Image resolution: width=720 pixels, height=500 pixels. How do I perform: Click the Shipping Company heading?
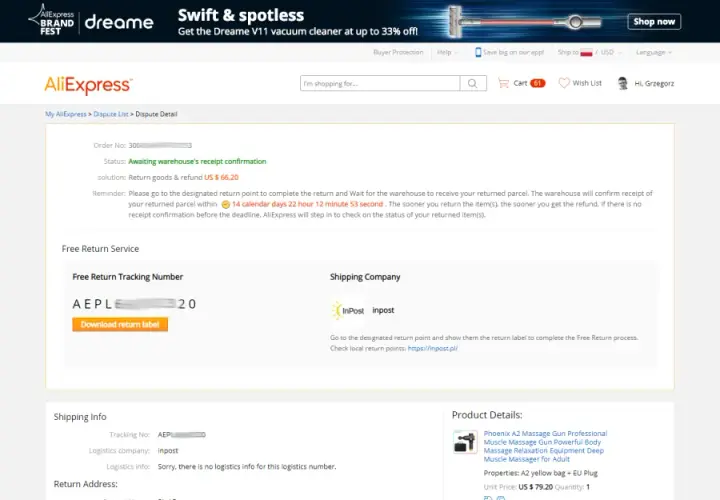pyautogui.click(x=365, y=277)
